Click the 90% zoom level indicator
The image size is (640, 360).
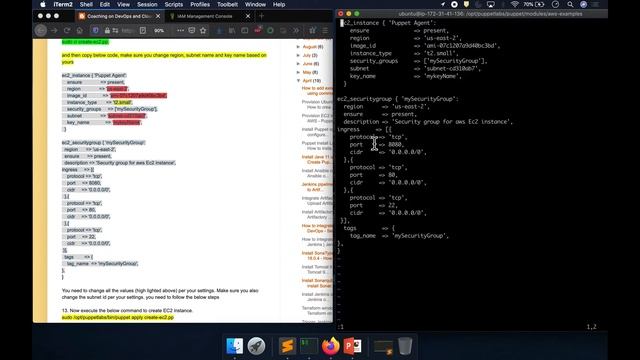(x=159, y=31)
